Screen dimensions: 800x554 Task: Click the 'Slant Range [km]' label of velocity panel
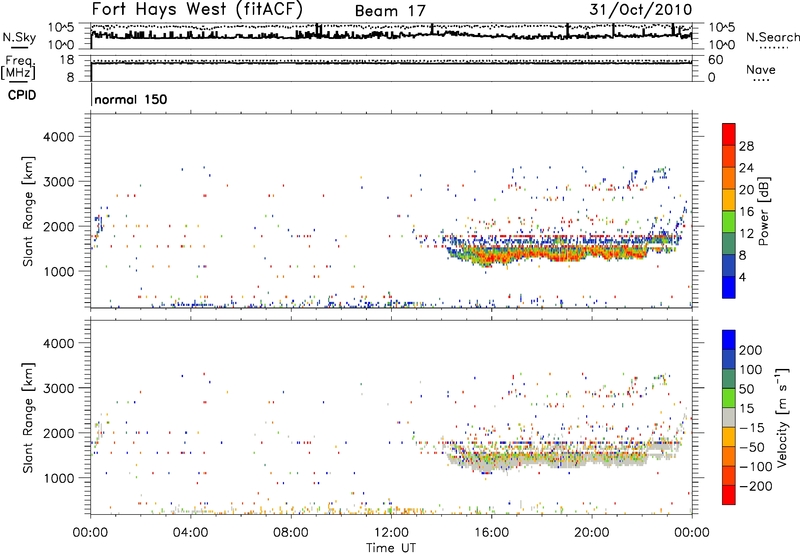pos(28,417)
